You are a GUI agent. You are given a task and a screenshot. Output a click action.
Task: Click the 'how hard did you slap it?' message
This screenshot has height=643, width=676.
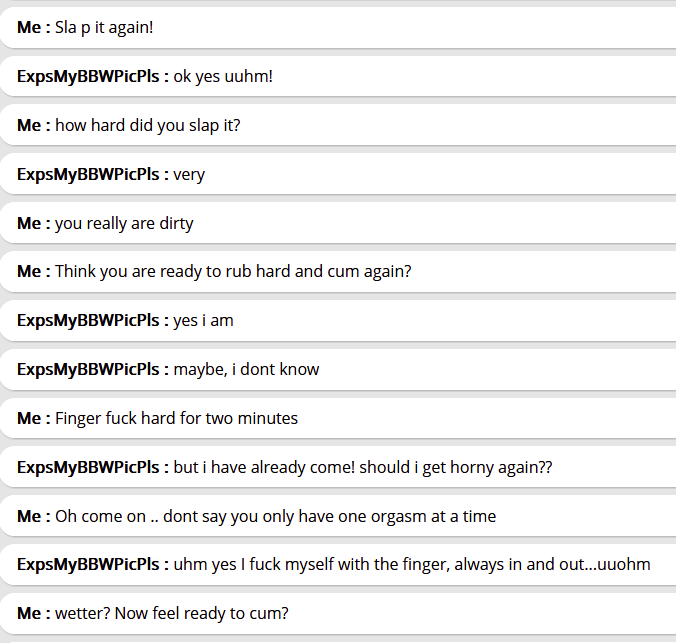tap(147, 125)
